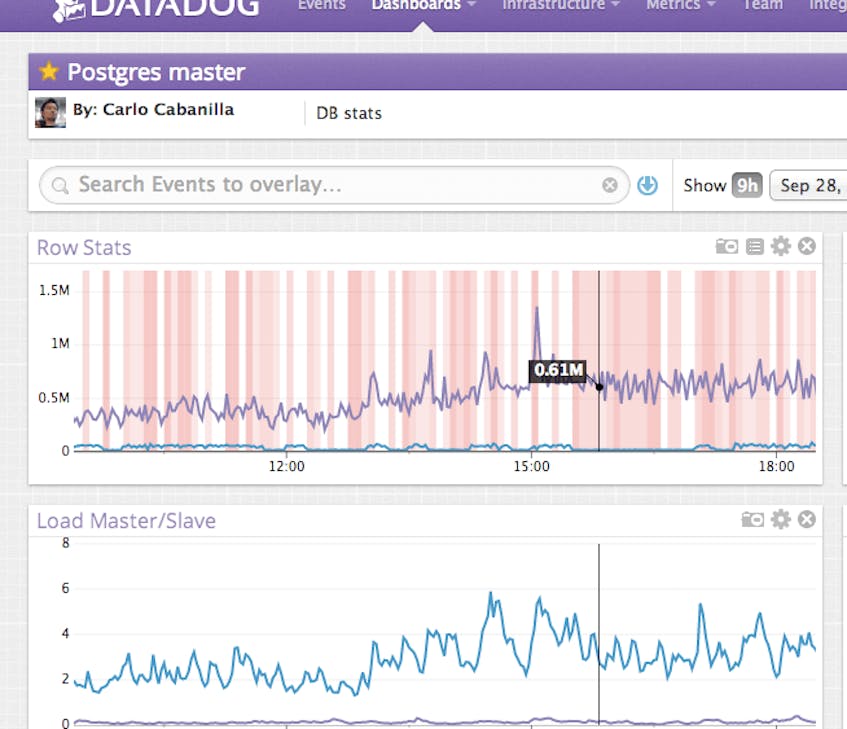Switch to the Events menu item
This screenshot has width=847, height=729.
coord(321,5)
